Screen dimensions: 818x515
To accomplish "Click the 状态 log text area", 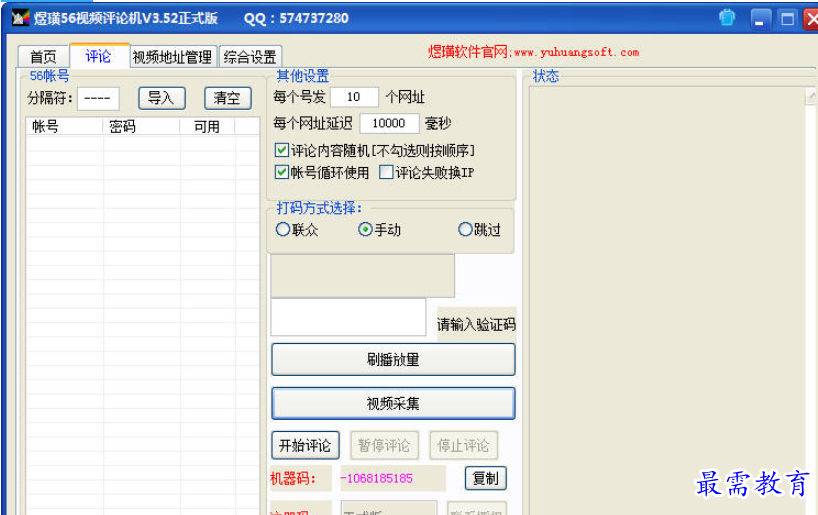I will 668,300.
